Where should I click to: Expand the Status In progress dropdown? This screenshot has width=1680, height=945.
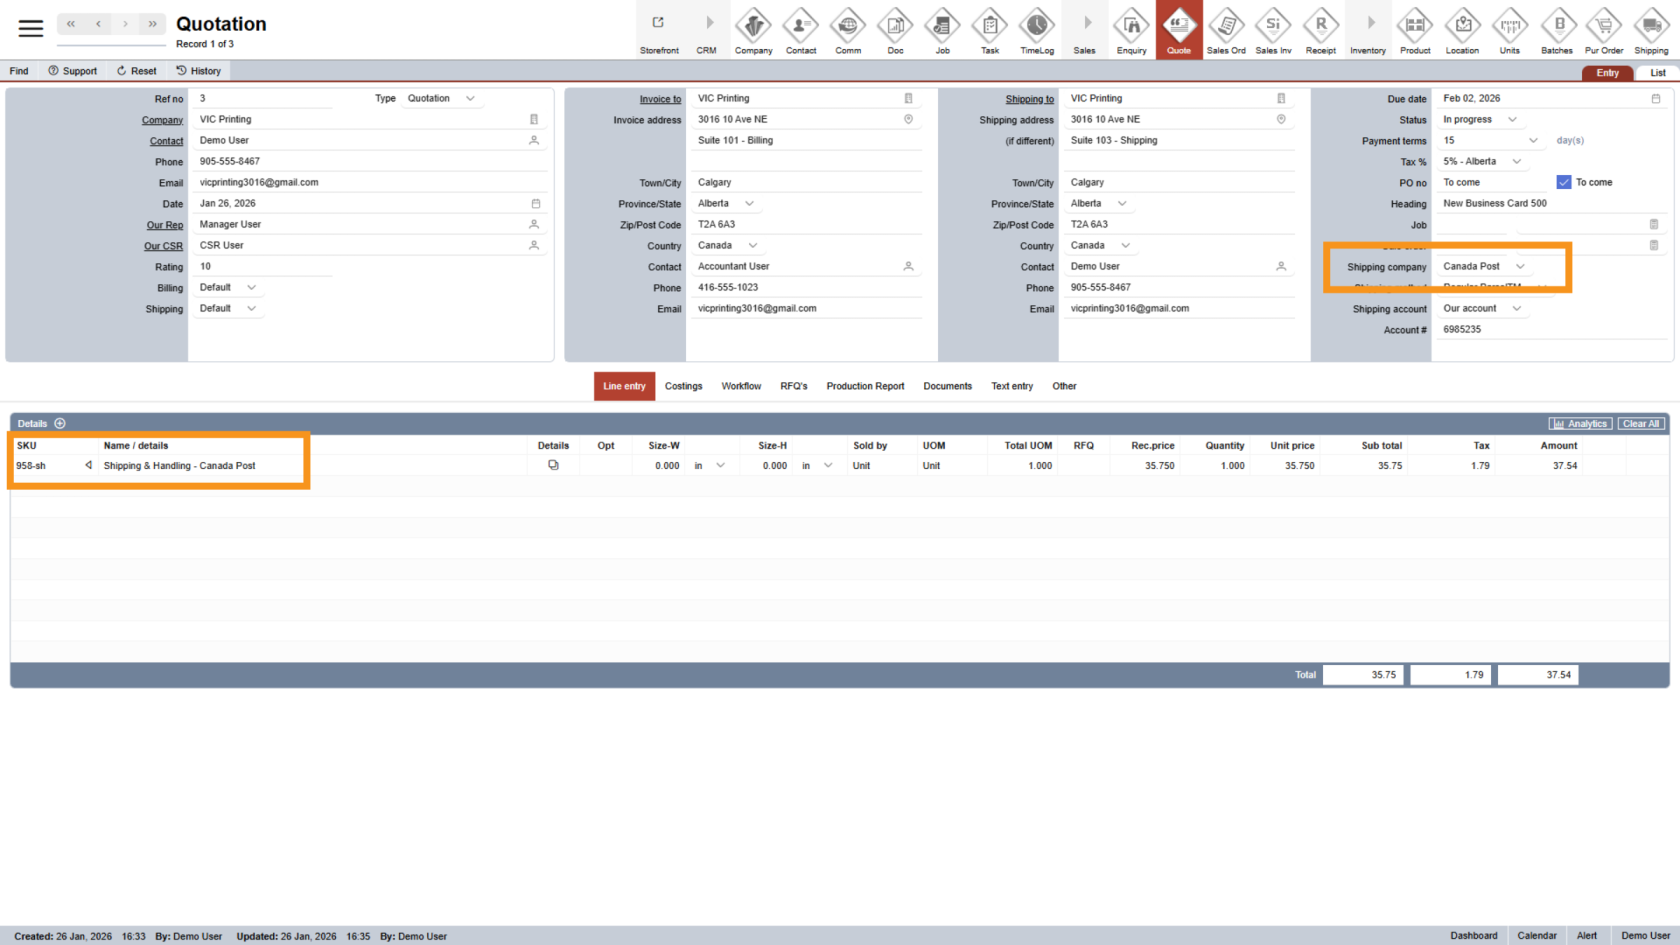[x=1512, y=120]
